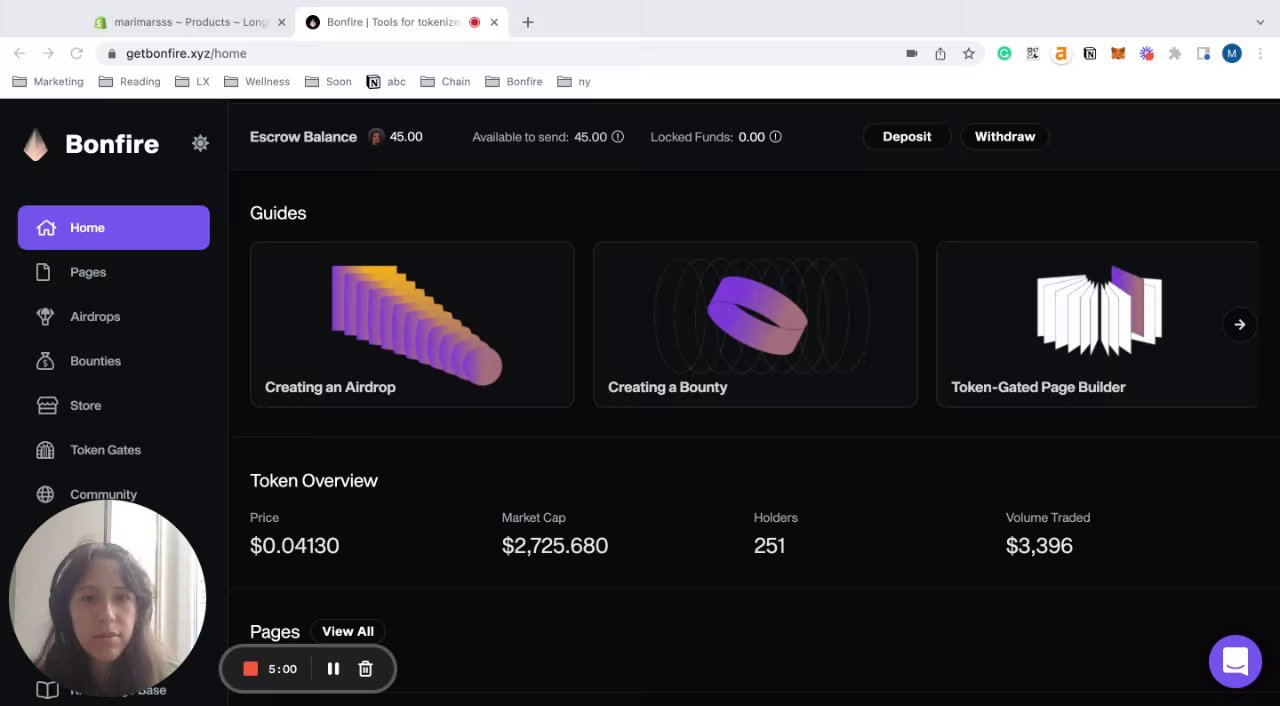Switch to the marimarsss Products tab

click(x=189, y=22)
